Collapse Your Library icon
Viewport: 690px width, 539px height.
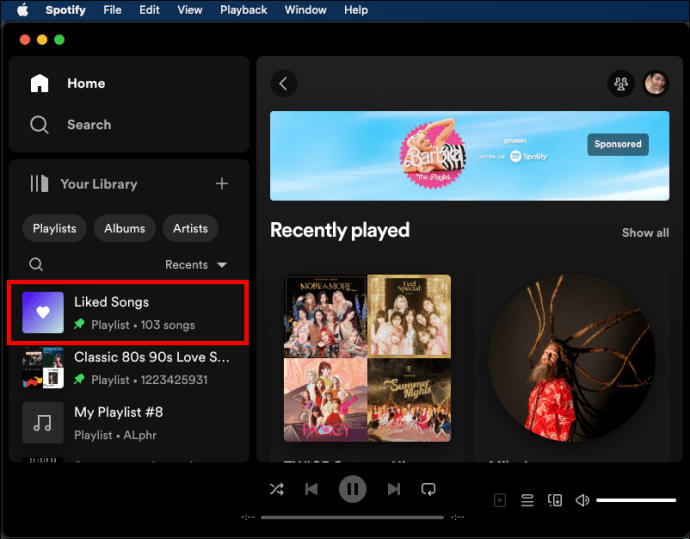click(x=39, y=183)
